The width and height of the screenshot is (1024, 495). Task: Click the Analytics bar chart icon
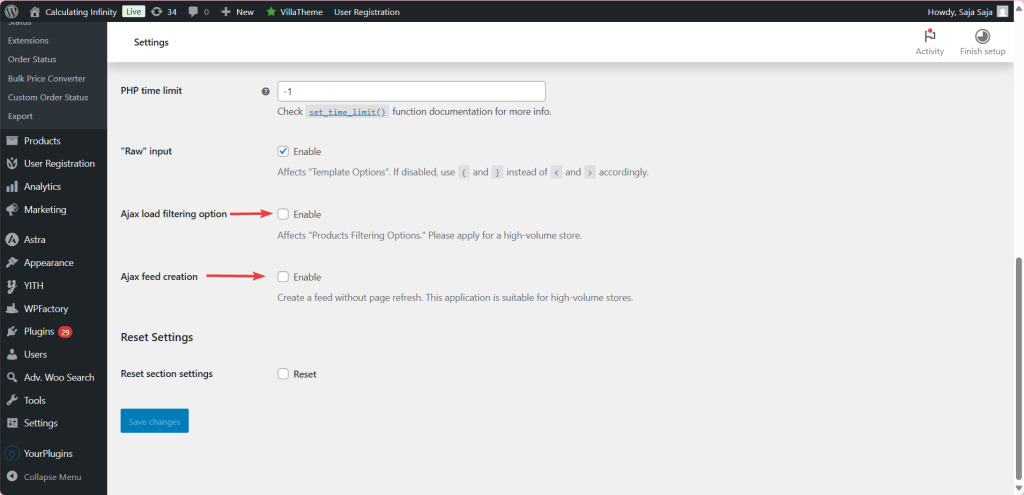[12, 187]
